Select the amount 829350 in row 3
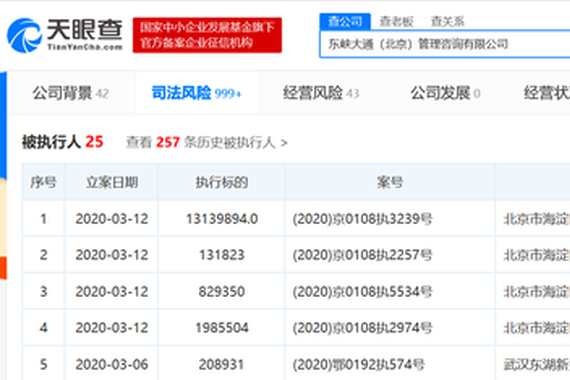The height and width of the screenshot is (380, 570). (x=222, y=292)
